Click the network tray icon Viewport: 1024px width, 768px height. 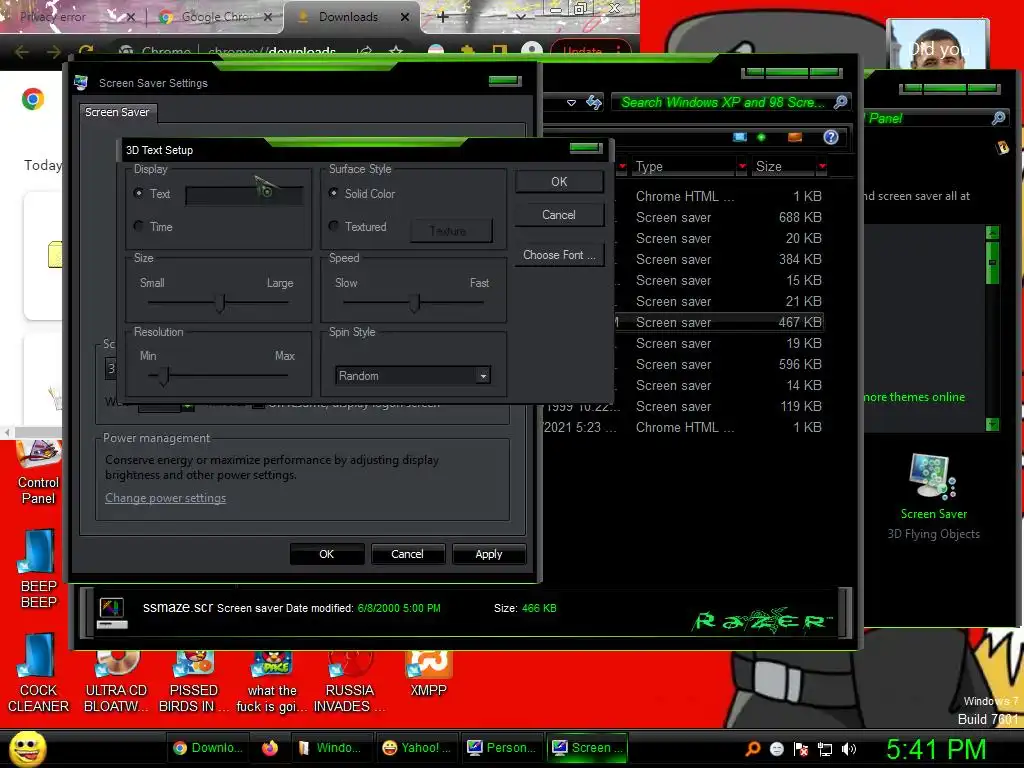click(825, 749)
